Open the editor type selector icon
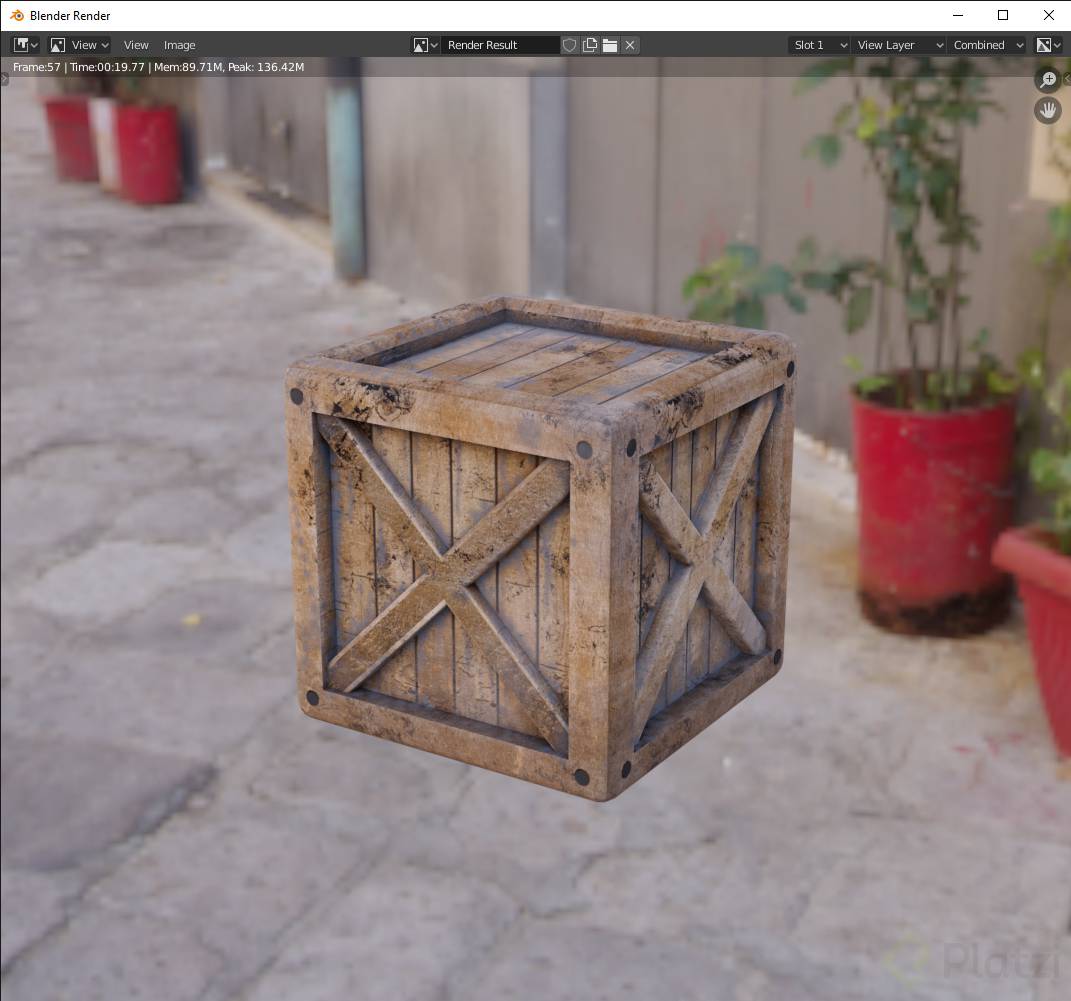The width and height of the screenshot is (1071, 1001). point(22,44)
